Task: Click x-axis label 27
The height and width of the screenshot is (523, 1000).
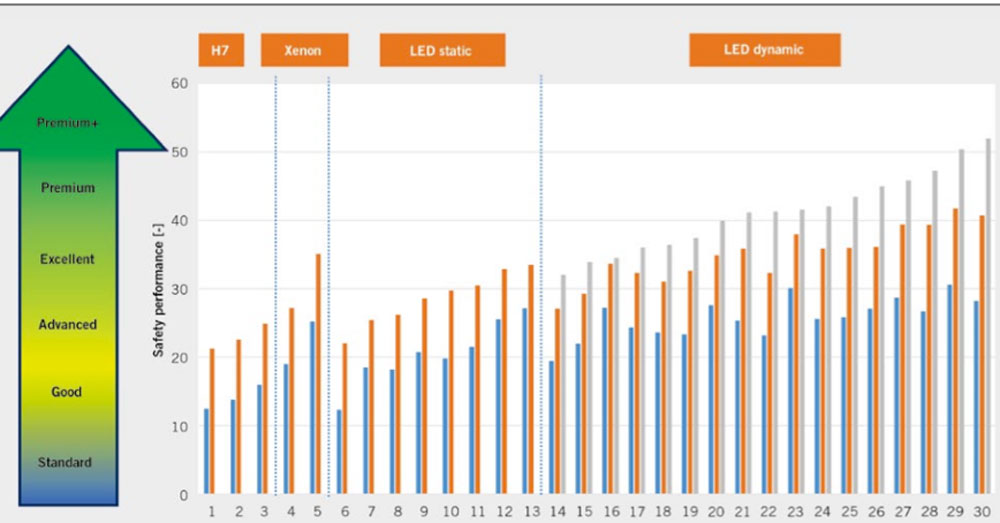Action: click(x=902, y=512)
